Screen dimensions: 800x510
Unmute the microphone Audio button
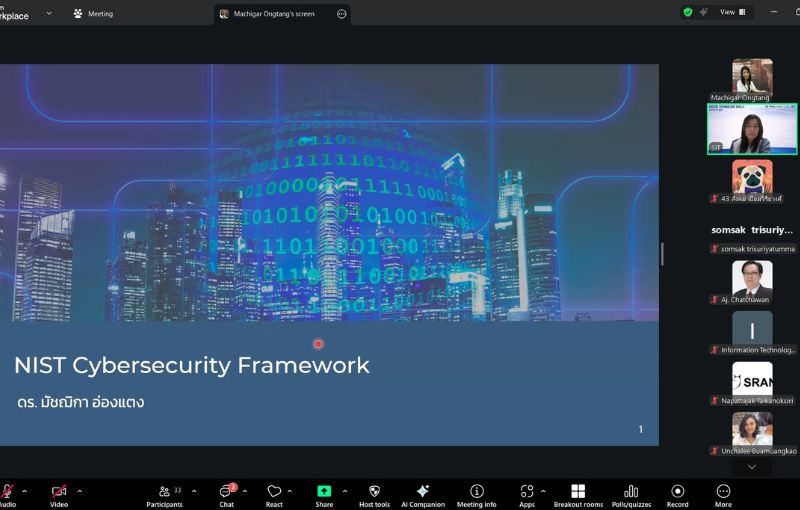(x=8, y=492)
